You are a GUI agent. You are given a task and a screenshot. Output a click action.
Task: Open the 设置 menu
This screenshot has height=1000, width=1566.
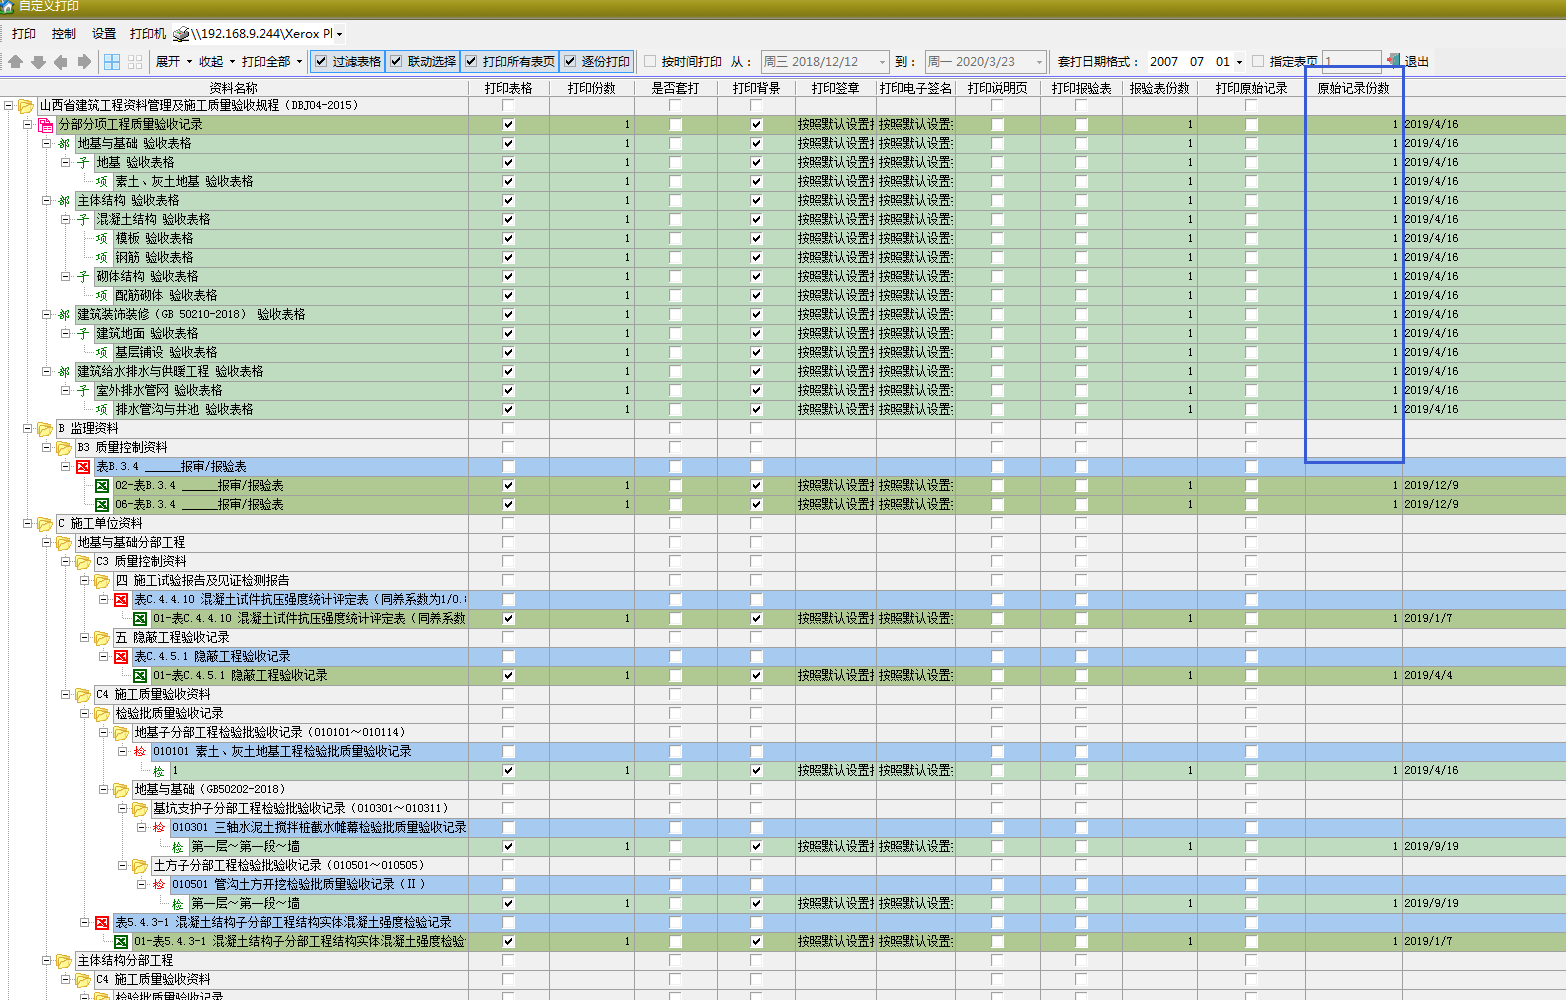104,34
